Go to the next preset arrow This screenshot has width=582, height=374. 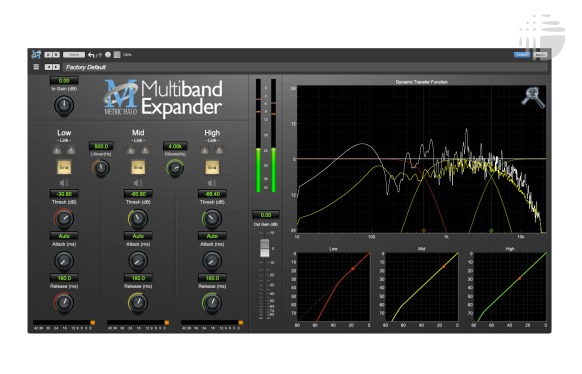click(x=56, y=67)
